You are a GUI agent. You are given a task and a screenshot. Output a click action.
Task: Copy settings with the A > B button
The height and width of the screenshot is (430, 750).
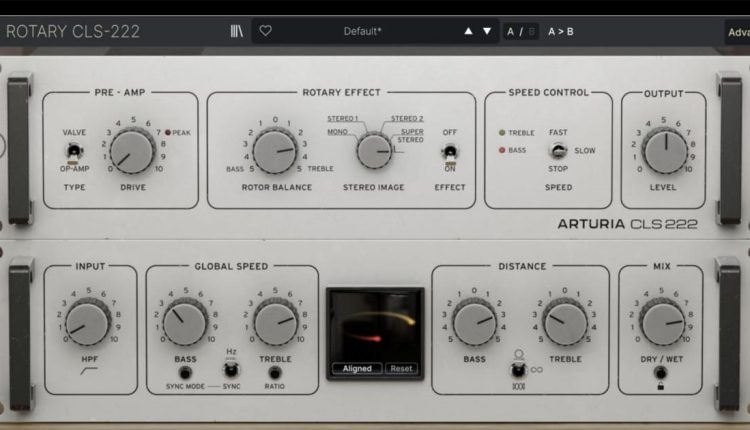pos(561,32)
